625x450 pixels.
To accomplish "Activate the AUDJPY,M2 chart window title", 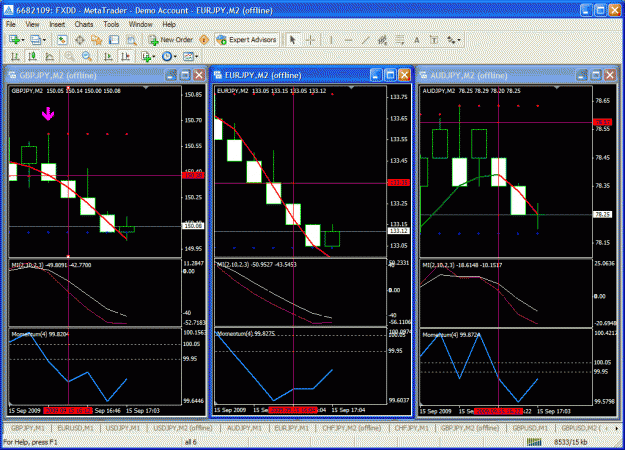I will pos(469,75).
